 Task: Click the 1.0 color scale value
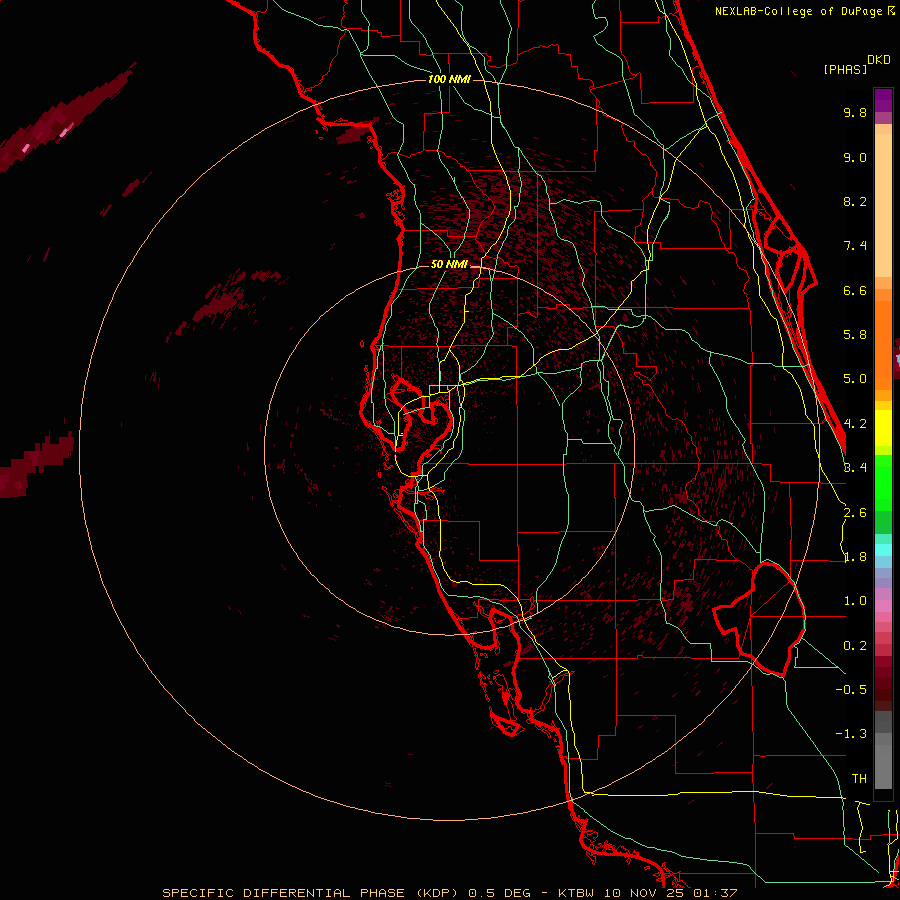coord(855,601)
